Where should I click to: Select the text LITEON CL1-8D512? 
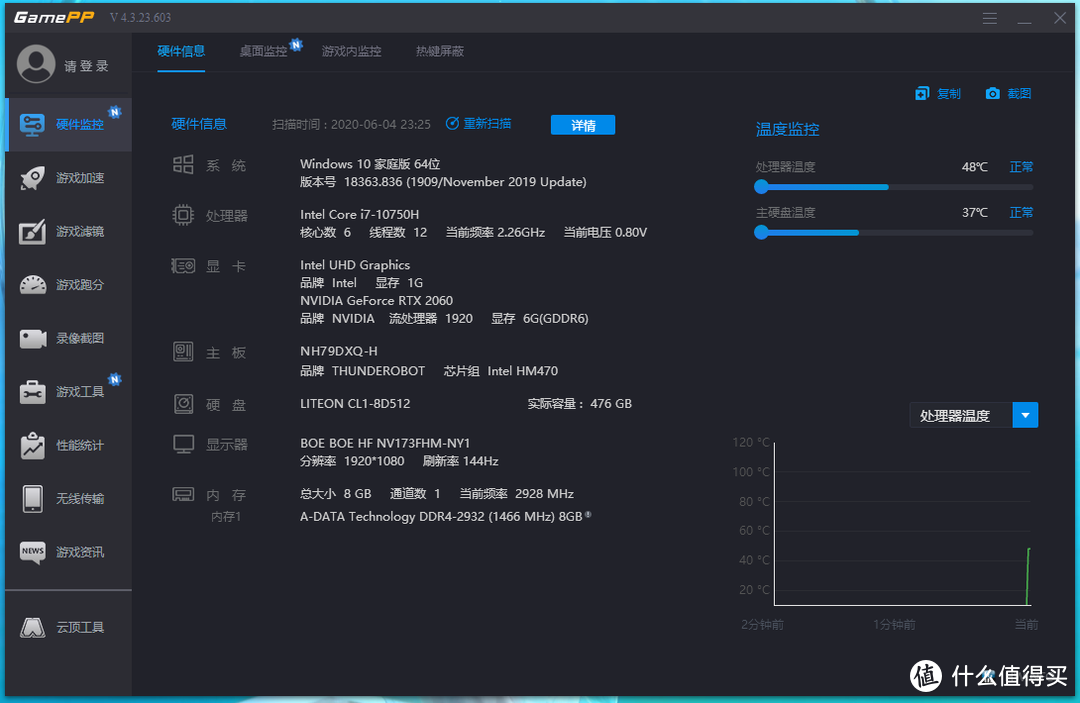point(355,403)
